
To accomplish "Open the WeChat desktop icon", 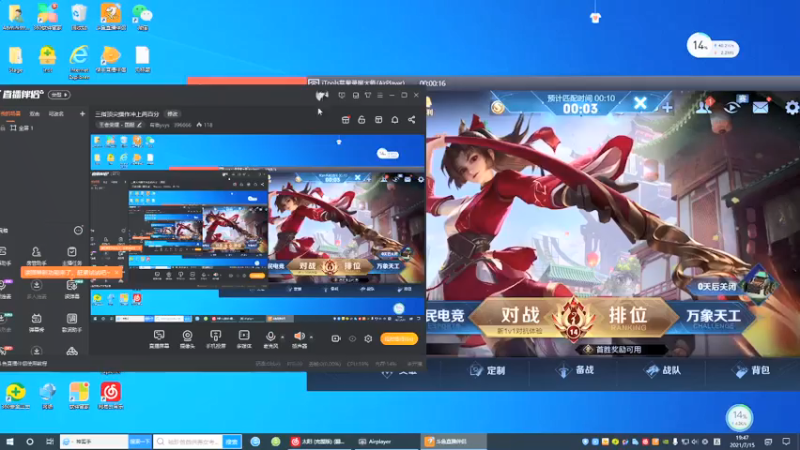I will click(142, 16).
